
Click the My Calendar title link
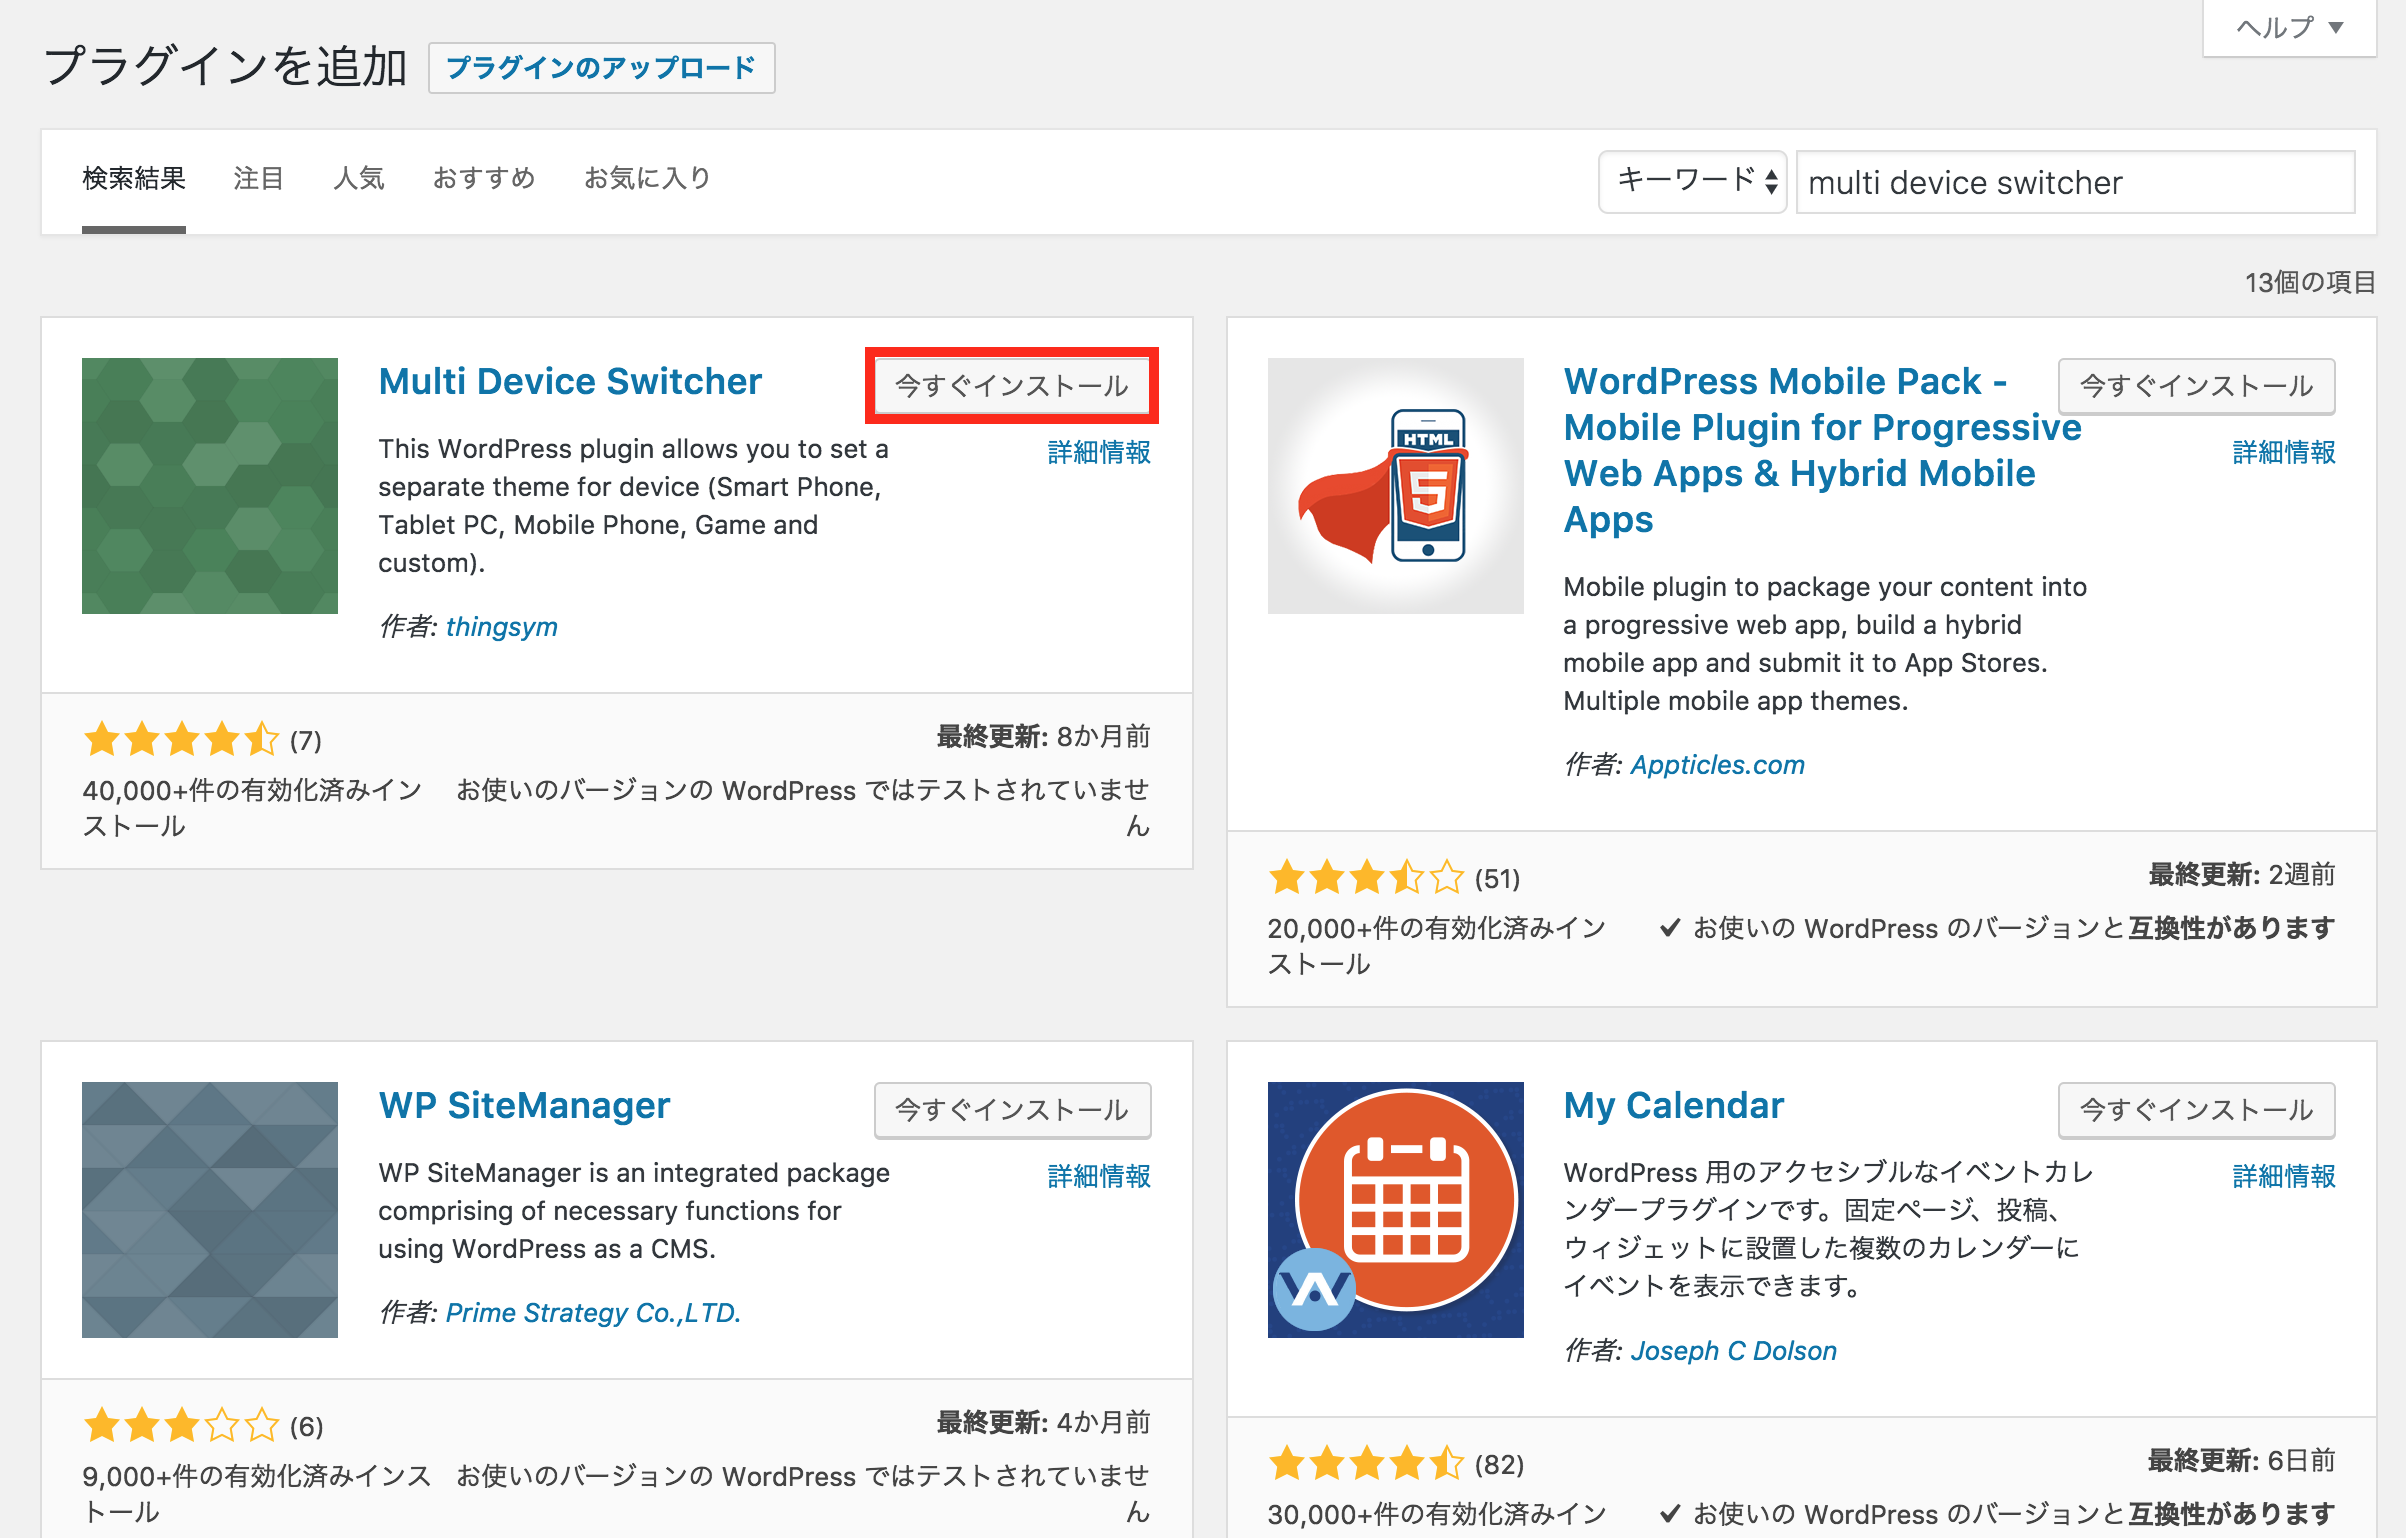click(x=1674, y=1106)
